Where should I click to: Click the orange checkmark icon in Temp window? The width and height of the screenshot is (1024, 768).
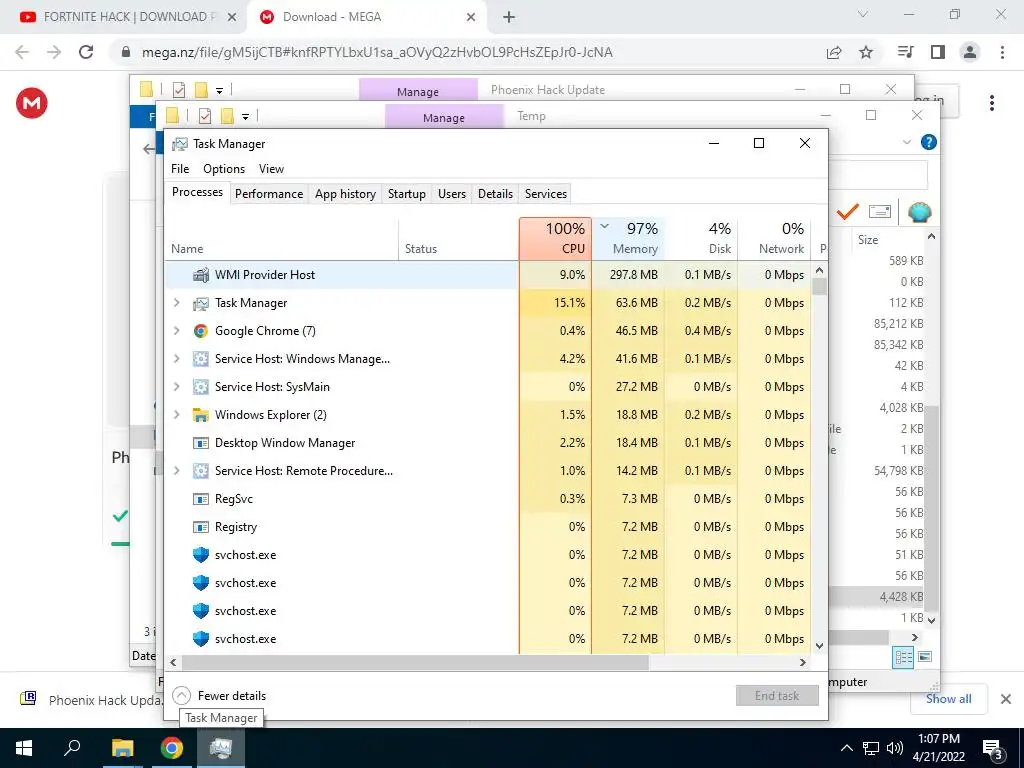coord(847,212)
